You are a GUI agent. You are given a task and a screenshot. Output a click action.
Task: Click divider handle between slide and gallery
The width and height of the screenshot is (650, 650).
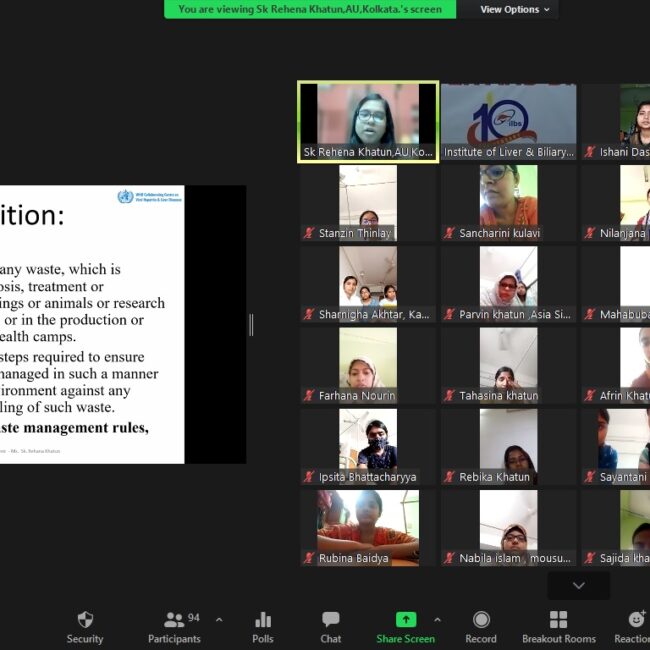[x=251, y=324]
